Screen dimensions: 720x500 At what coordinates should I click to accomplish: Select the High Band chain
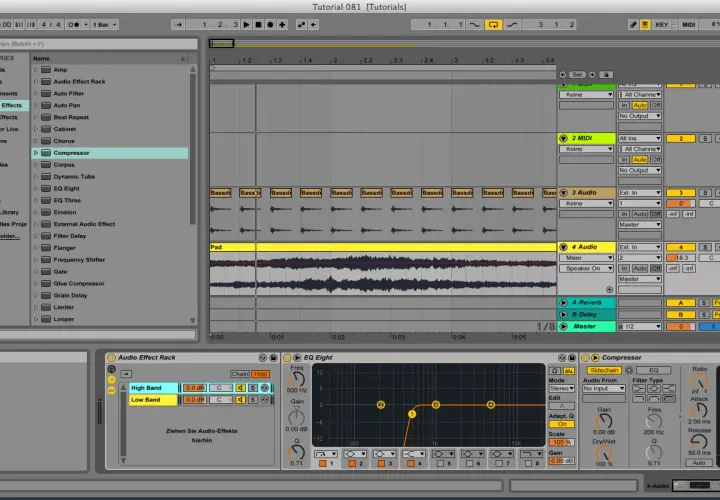pos(153,388)
